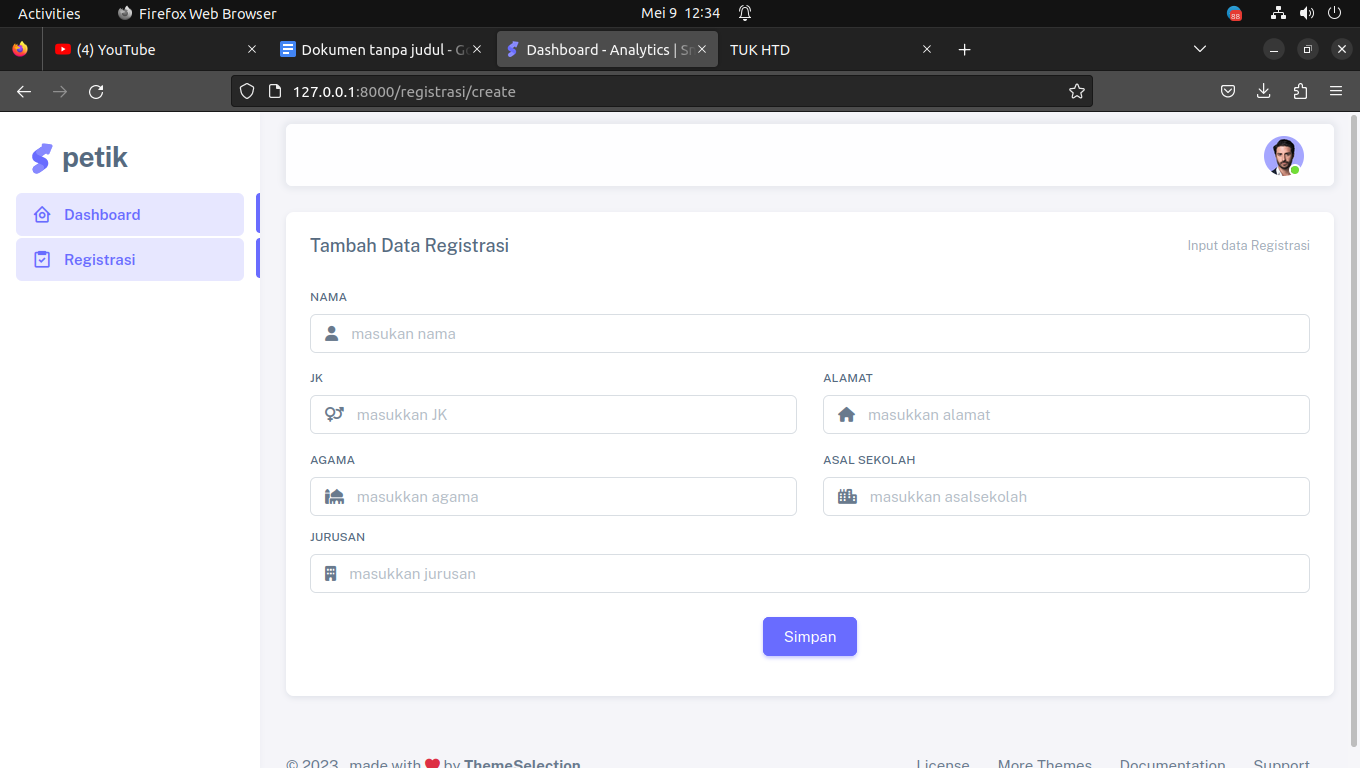Open the Firefox extensions puzzle icon
1360x768 pixels.
(1300, 91)
